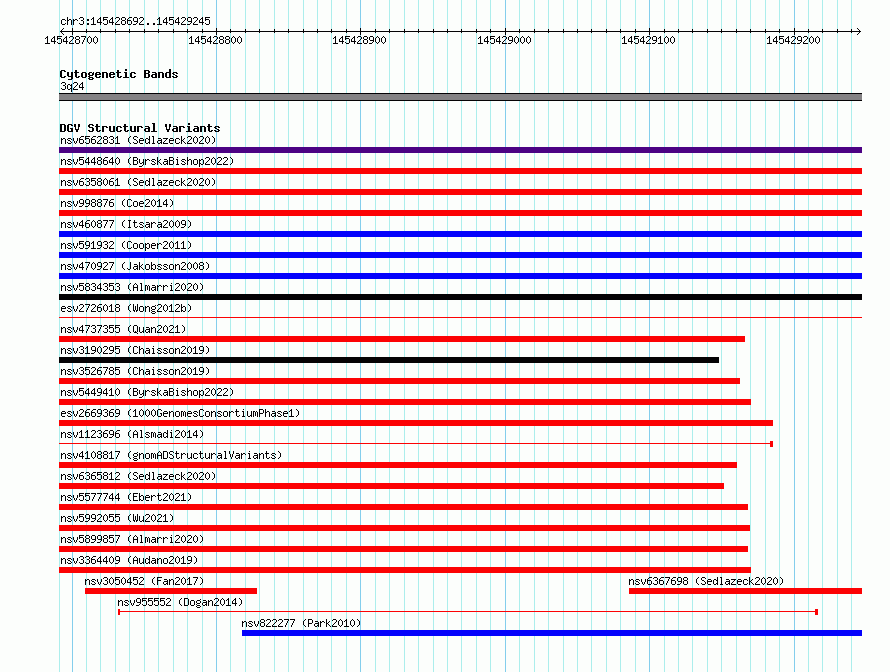
Task: Open first nsv3190295 (Chaisson2019) label
Action: click(x=135, y=350)
